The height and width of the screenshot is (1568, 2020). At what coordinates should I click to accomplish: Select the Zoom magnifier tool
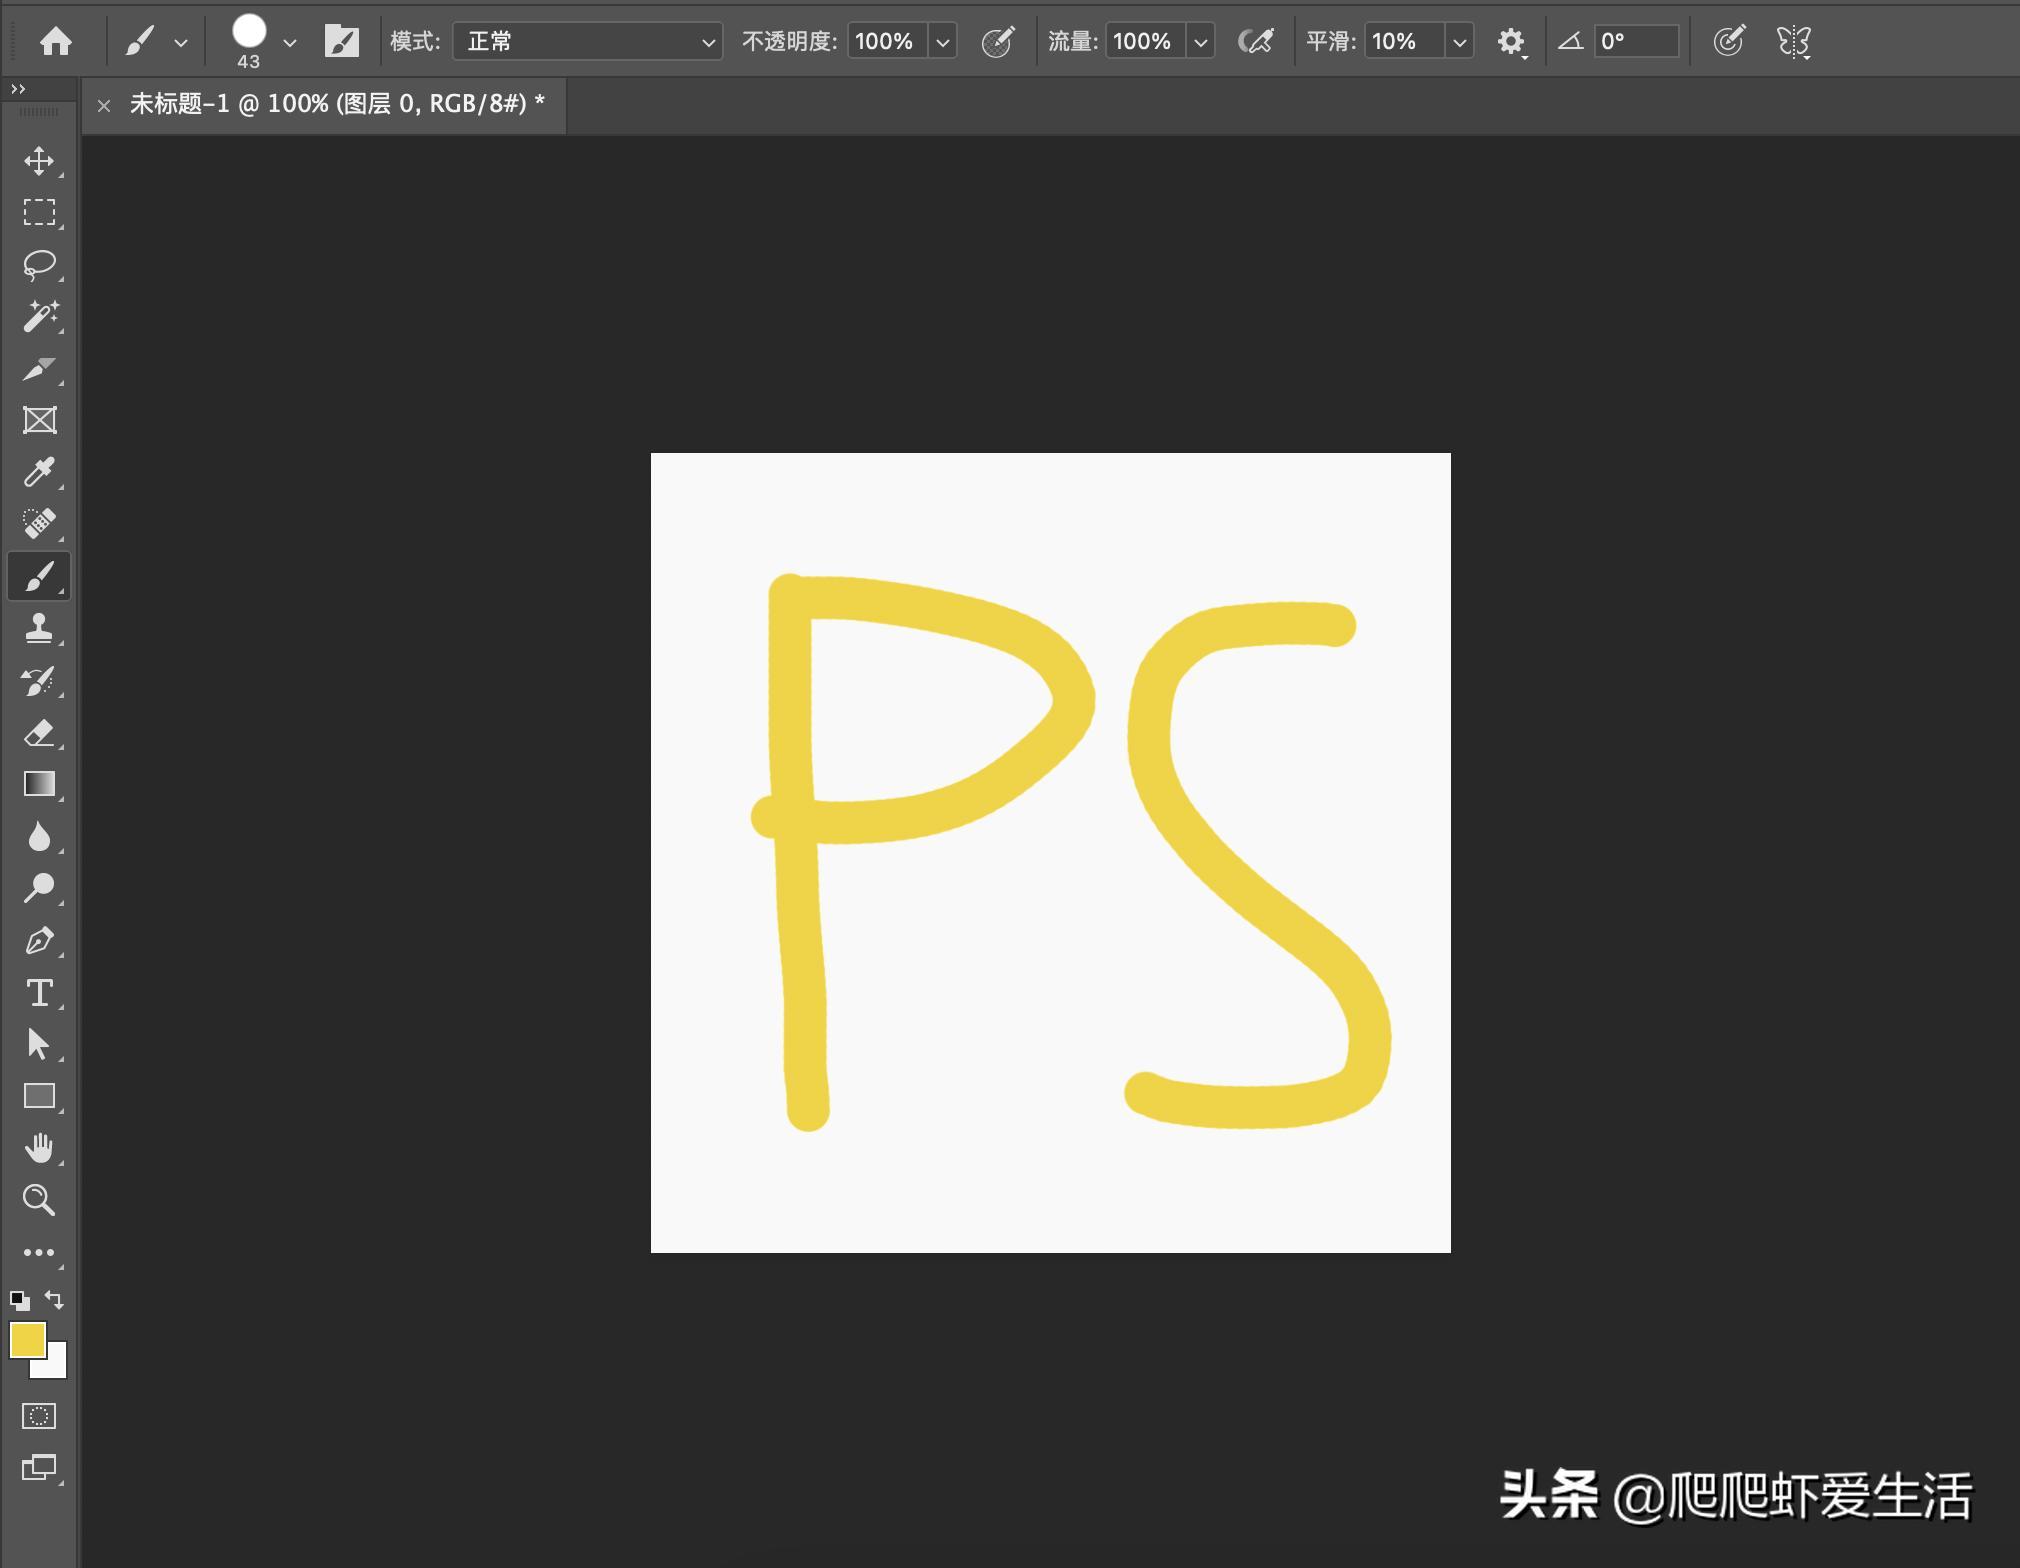point(39,1200)
